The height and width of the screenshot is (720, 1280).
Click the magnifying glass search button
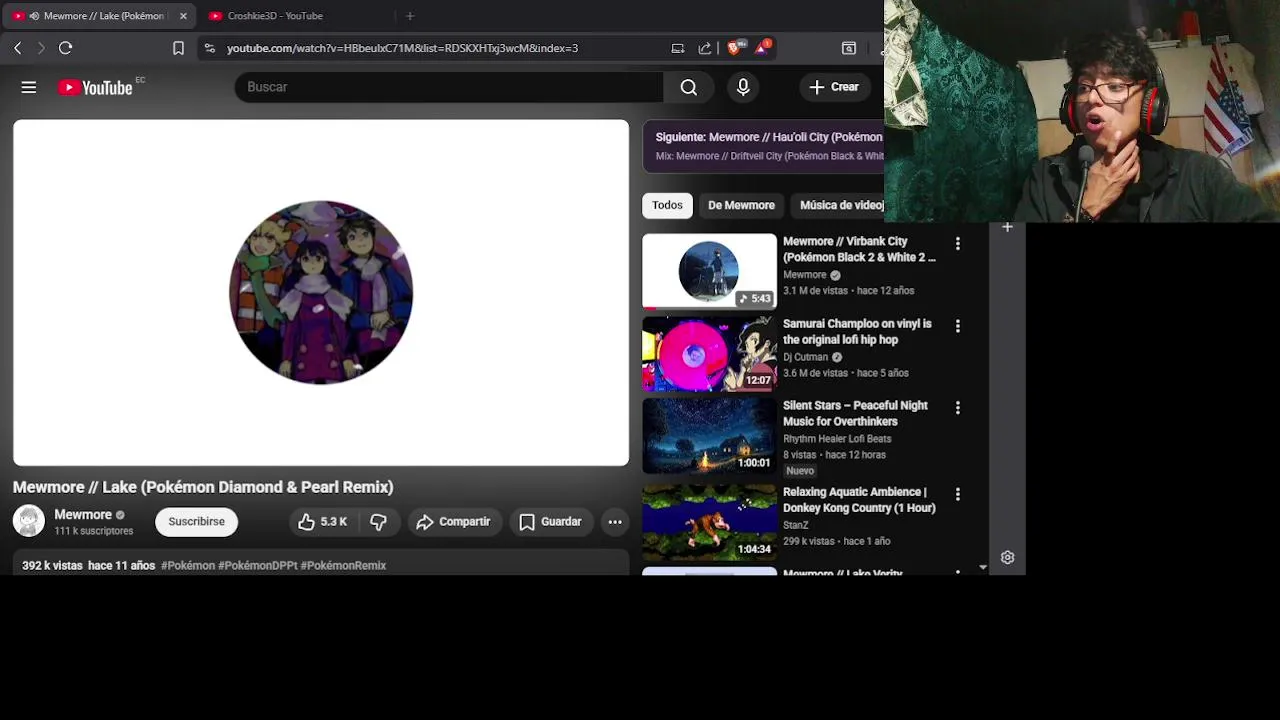(x=689, y=87)
